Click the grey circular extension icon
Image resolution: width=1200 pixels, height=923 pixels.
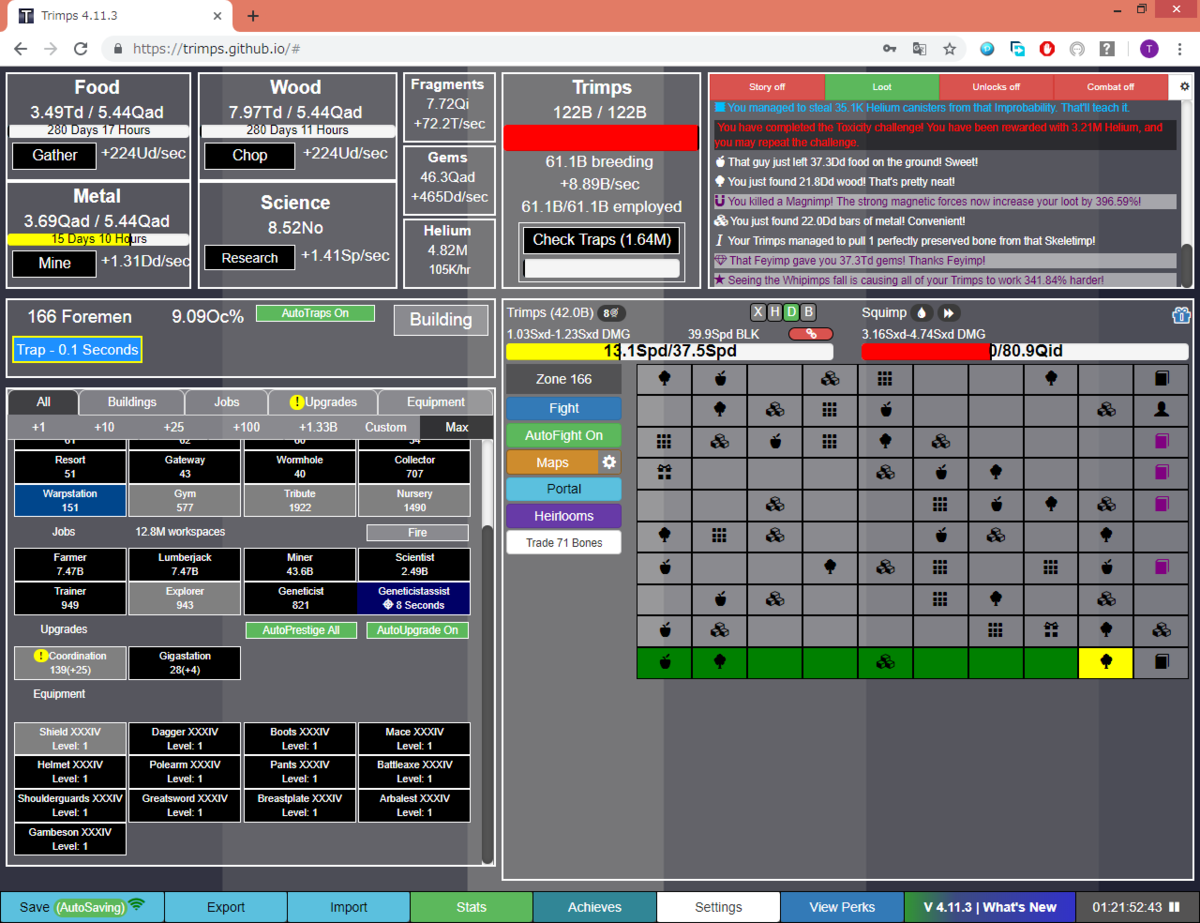click(x=1077, y=48)
